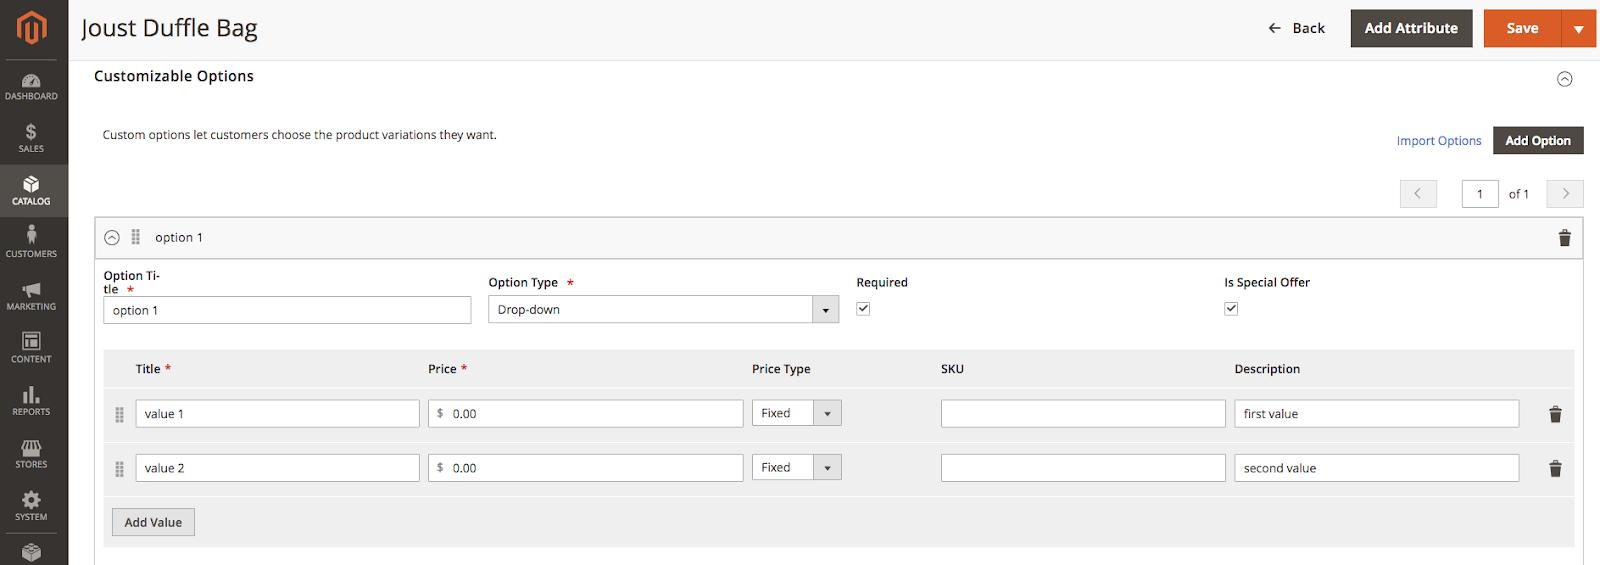Click the Magento logo icon
This screenshot has width=1600, height=565.
(x=32, y=28)
